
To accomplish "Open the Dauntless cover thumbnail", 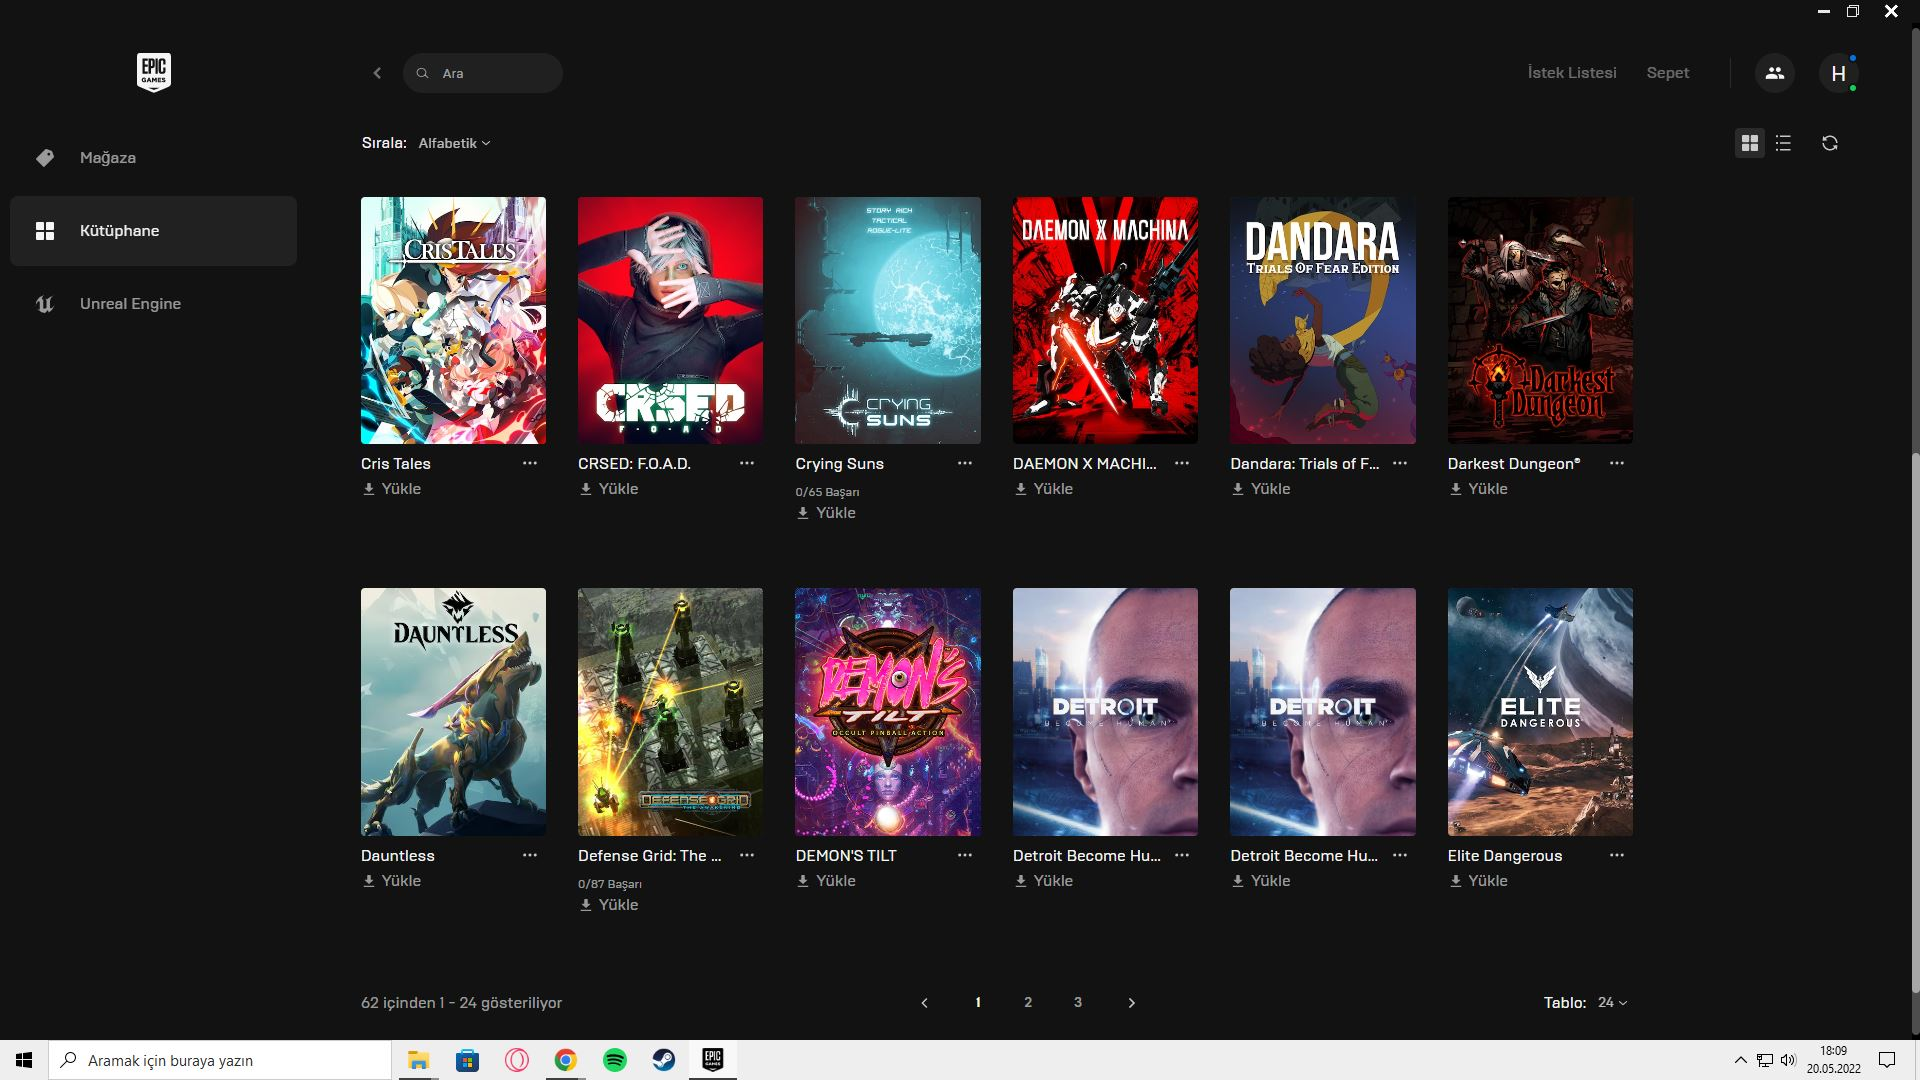I will 453,712.
